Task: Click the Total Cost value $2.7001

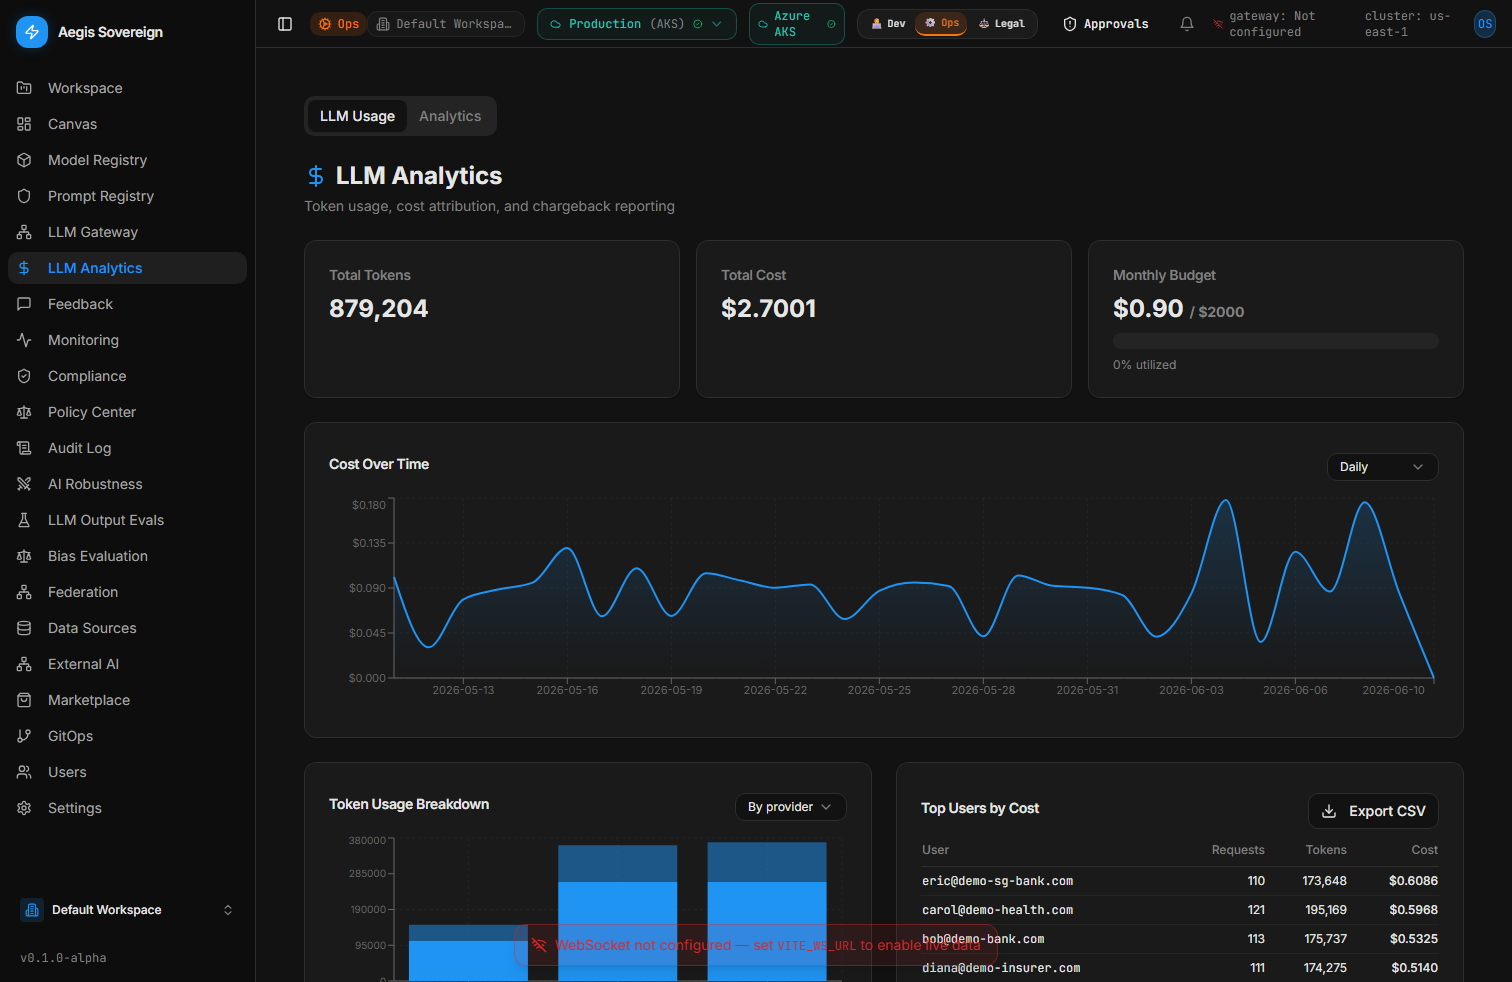Action: tap(768, 308)
